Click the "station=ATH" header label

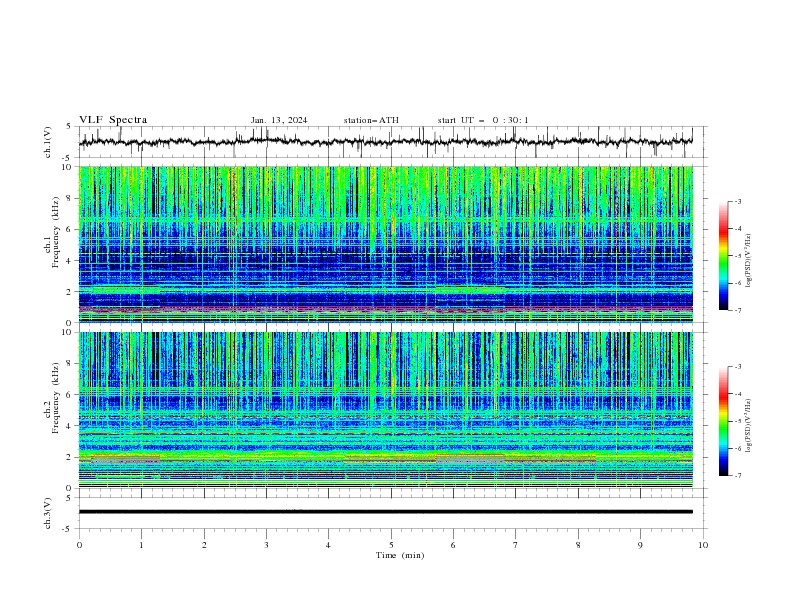(x=371, y=120)
